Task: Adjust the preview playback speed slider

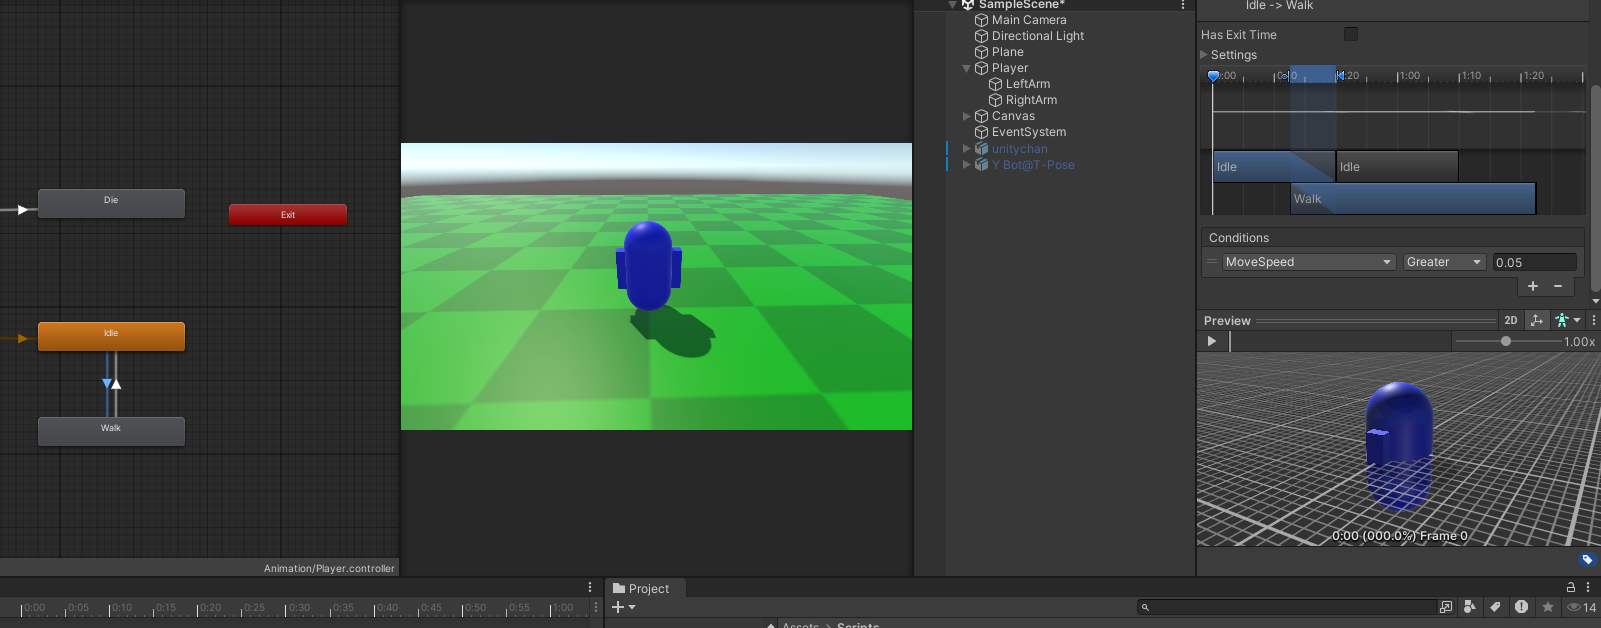Action: [1506, 341]
